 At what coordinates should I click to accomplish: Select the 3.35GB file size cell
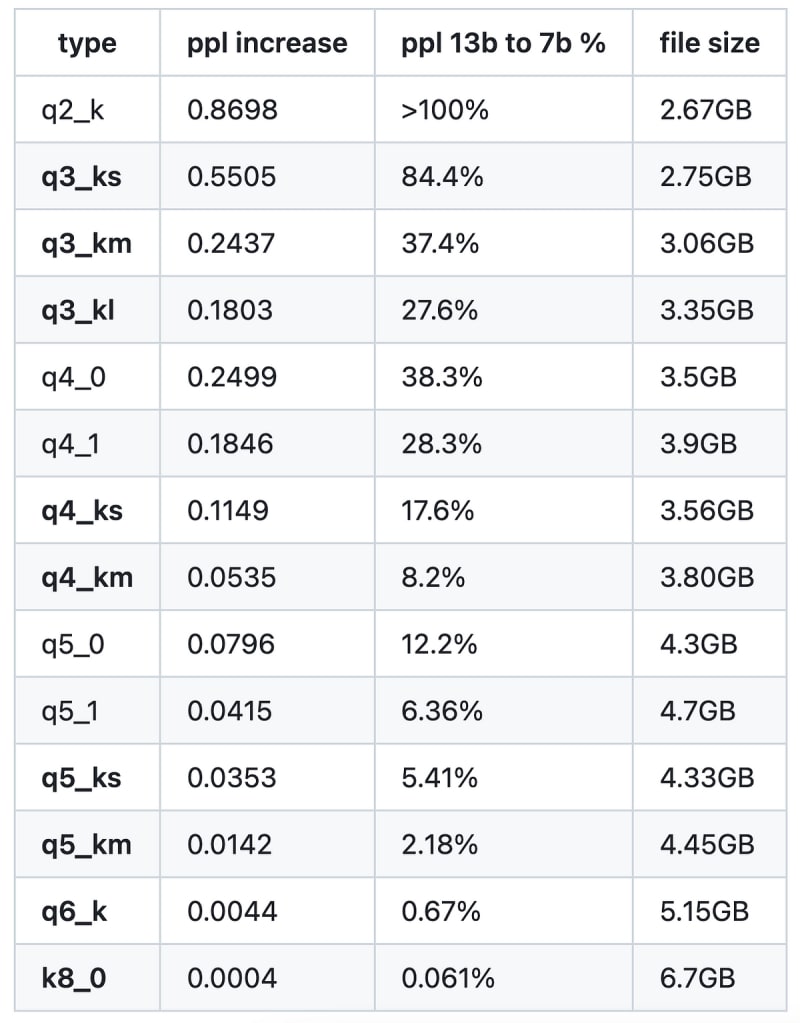(x=706, y=310)
